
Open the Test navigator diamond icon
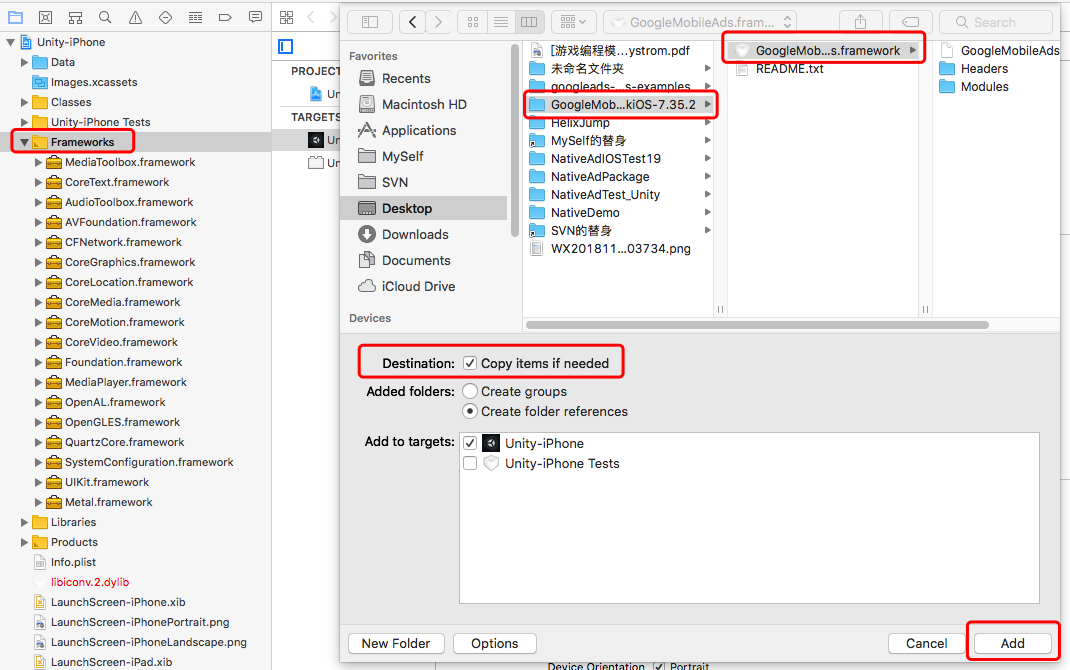165,18
